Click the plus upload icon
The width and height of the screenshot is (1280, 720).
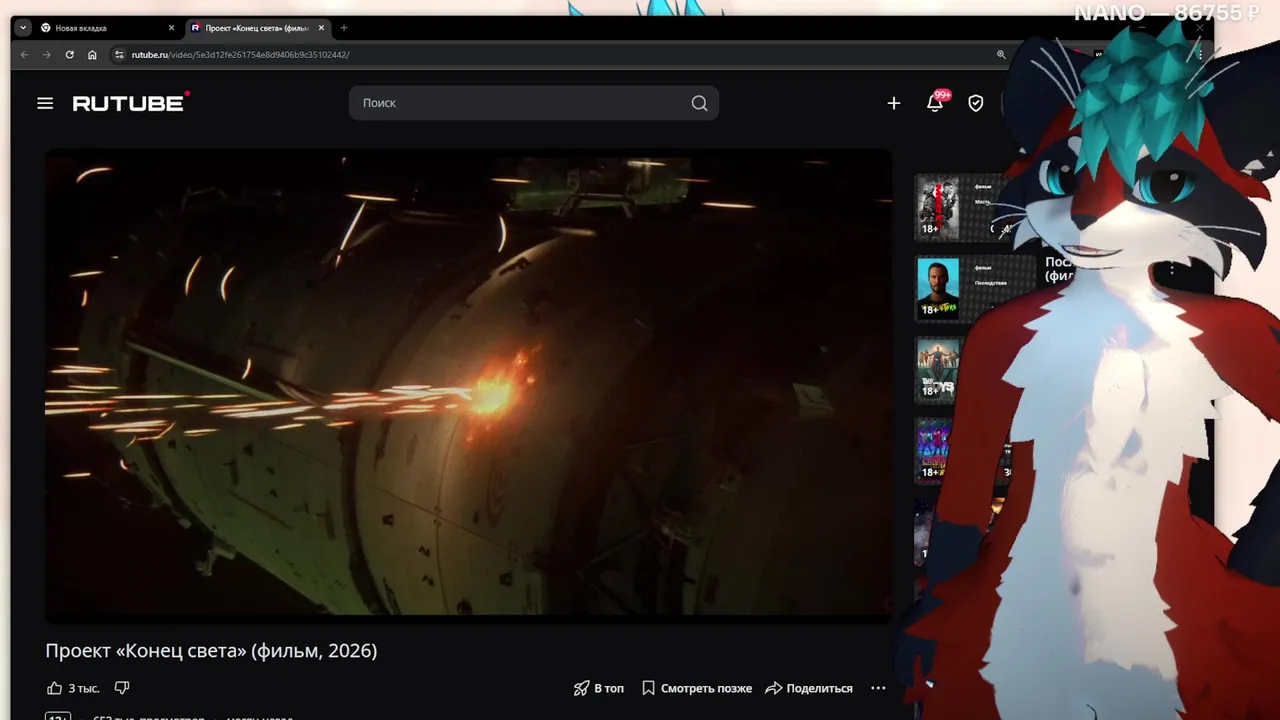[894, 103]
